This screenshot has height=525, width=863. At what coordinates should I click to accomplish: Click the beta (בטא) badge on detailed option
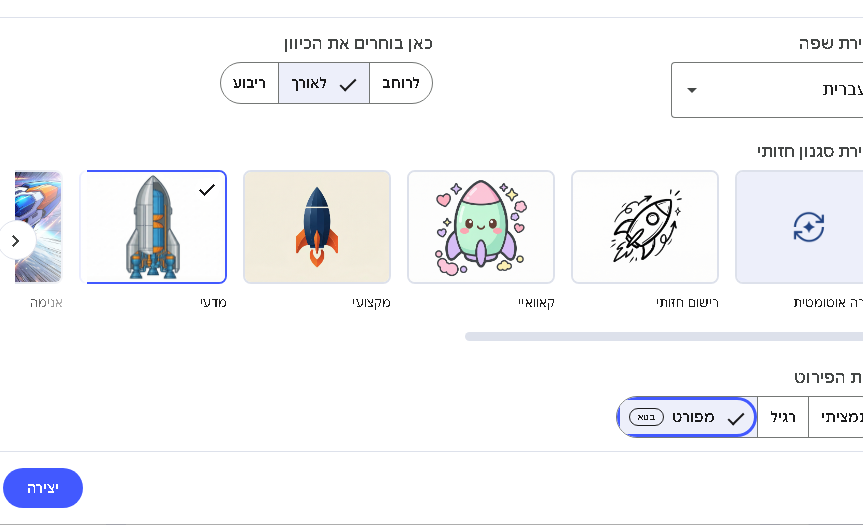647,417
